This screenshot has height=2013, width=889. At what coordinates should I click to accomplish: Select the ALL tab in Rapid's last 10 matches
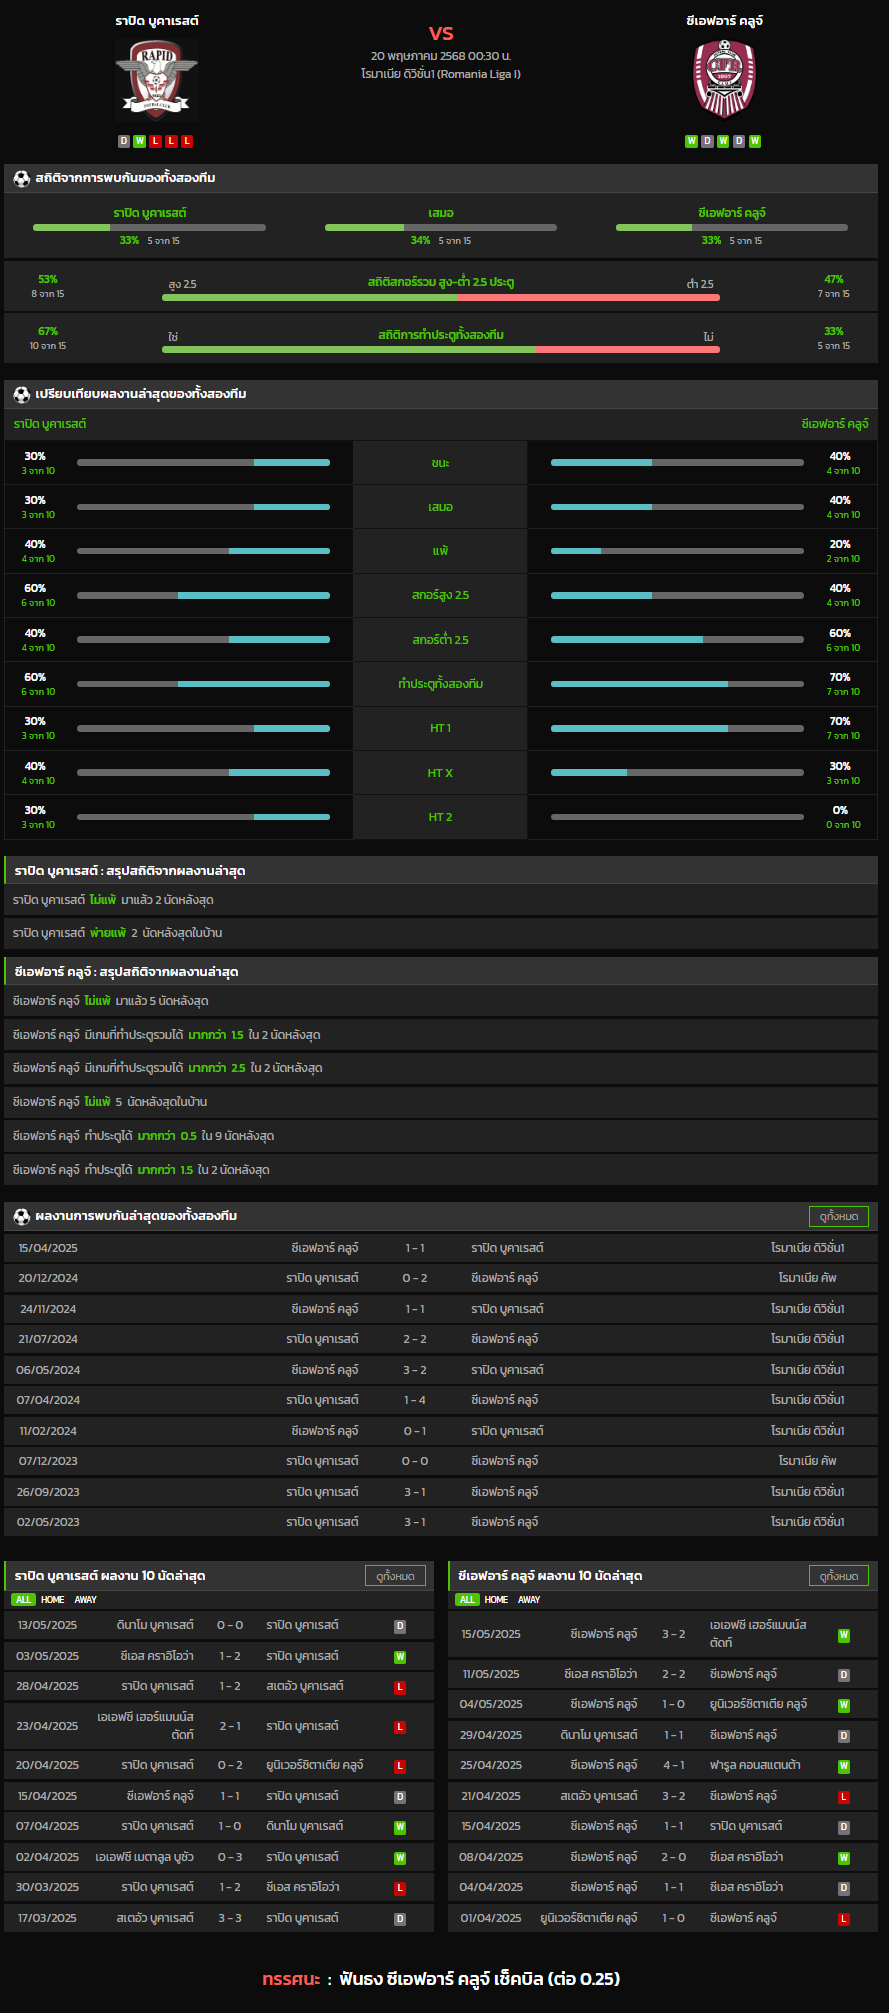23,1600
